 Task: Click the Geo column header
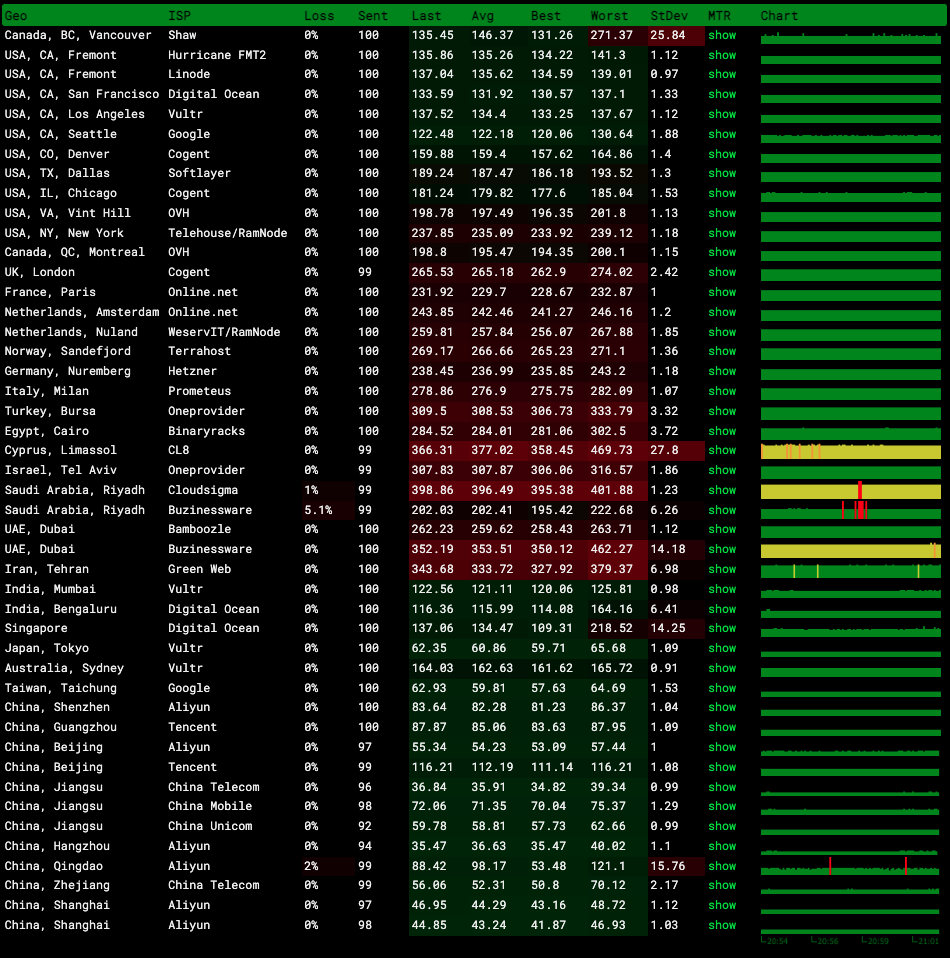(16, 16)
